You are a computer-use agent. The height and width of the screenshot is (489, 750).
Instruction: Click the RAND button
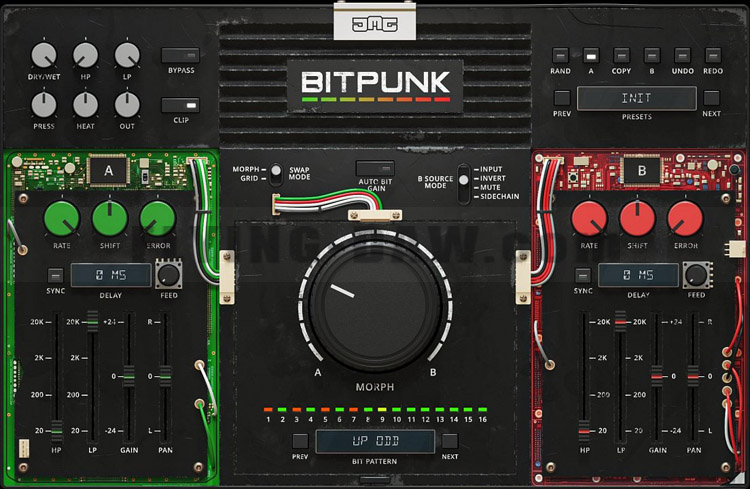pyautogui.click(x=560, y=56)
